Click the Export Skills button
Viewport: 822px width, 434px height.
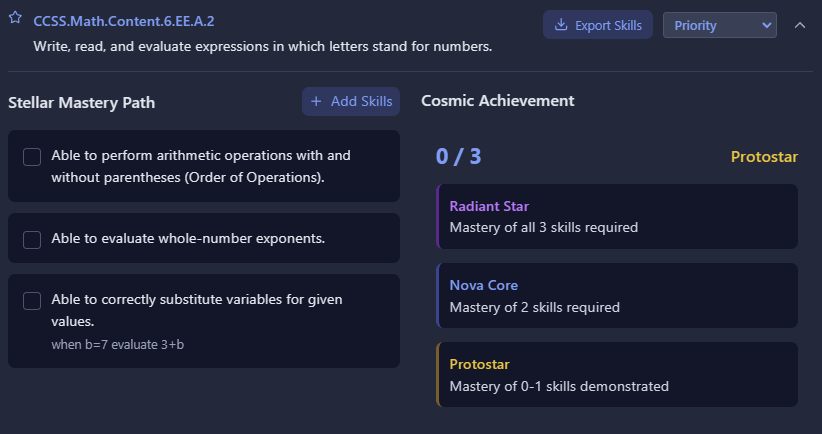click(x=598, y=25)
